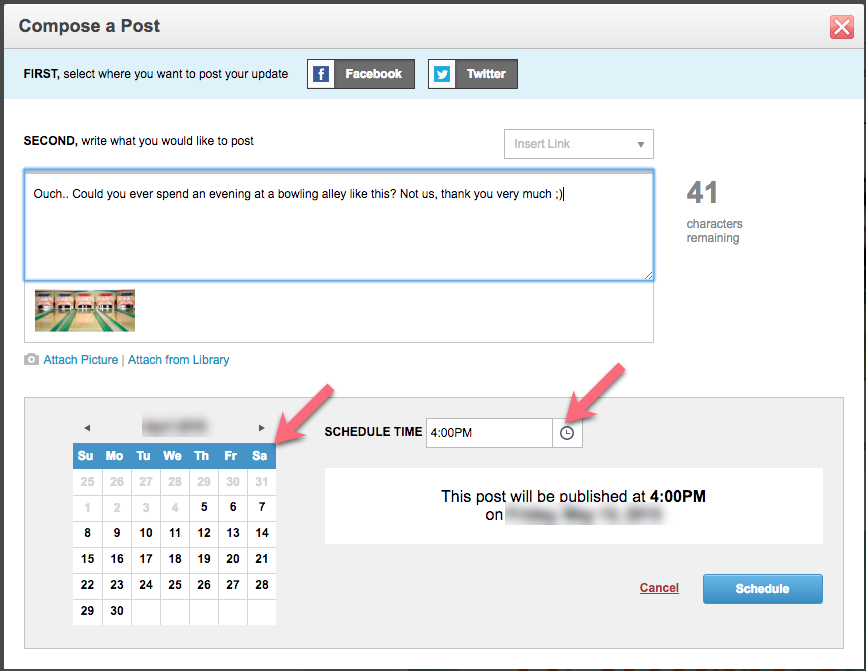Click the attached bowling alley thumbnail
The image size is (866, 671).
(85, 310)
